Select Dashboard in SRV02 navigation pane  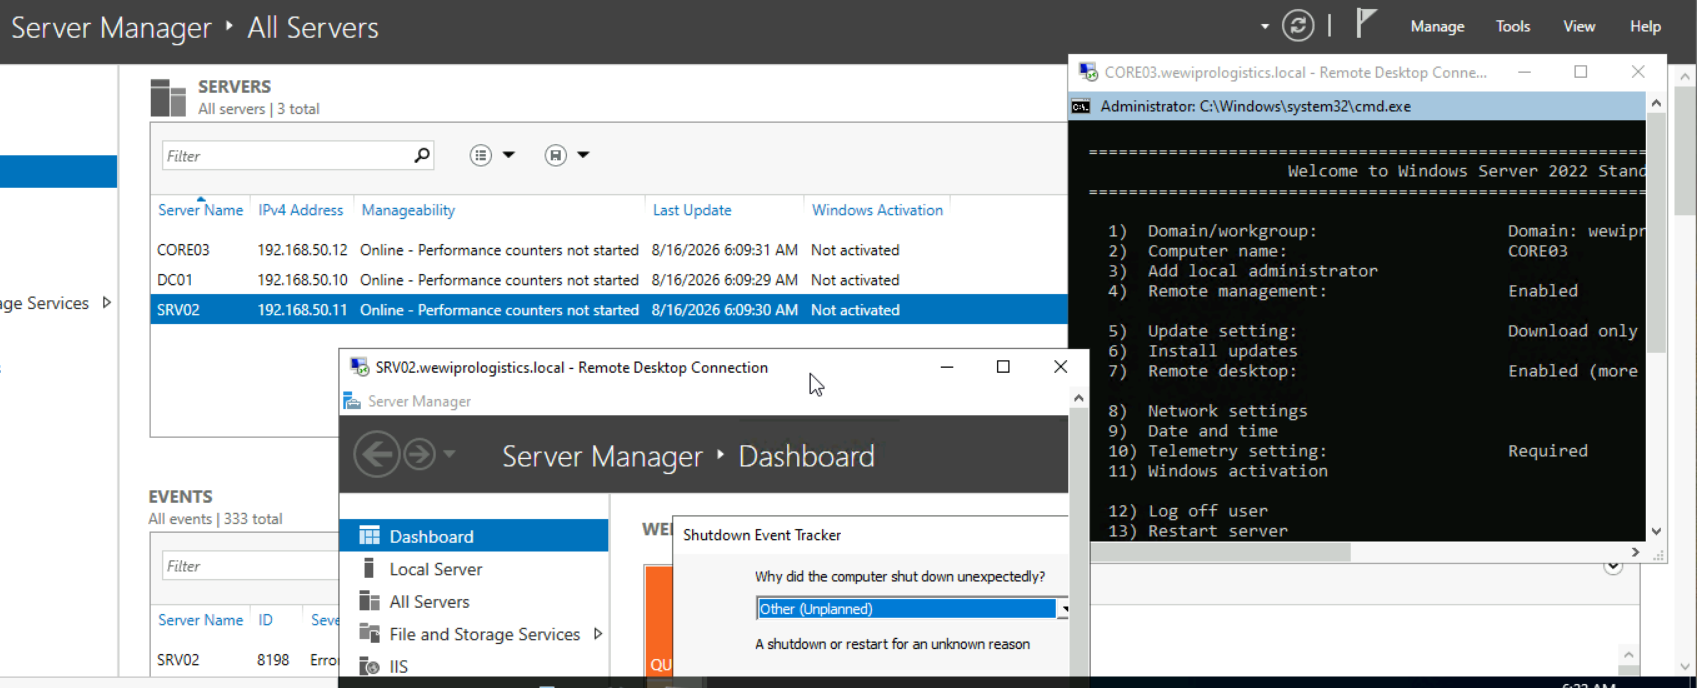tap(474, 536)
